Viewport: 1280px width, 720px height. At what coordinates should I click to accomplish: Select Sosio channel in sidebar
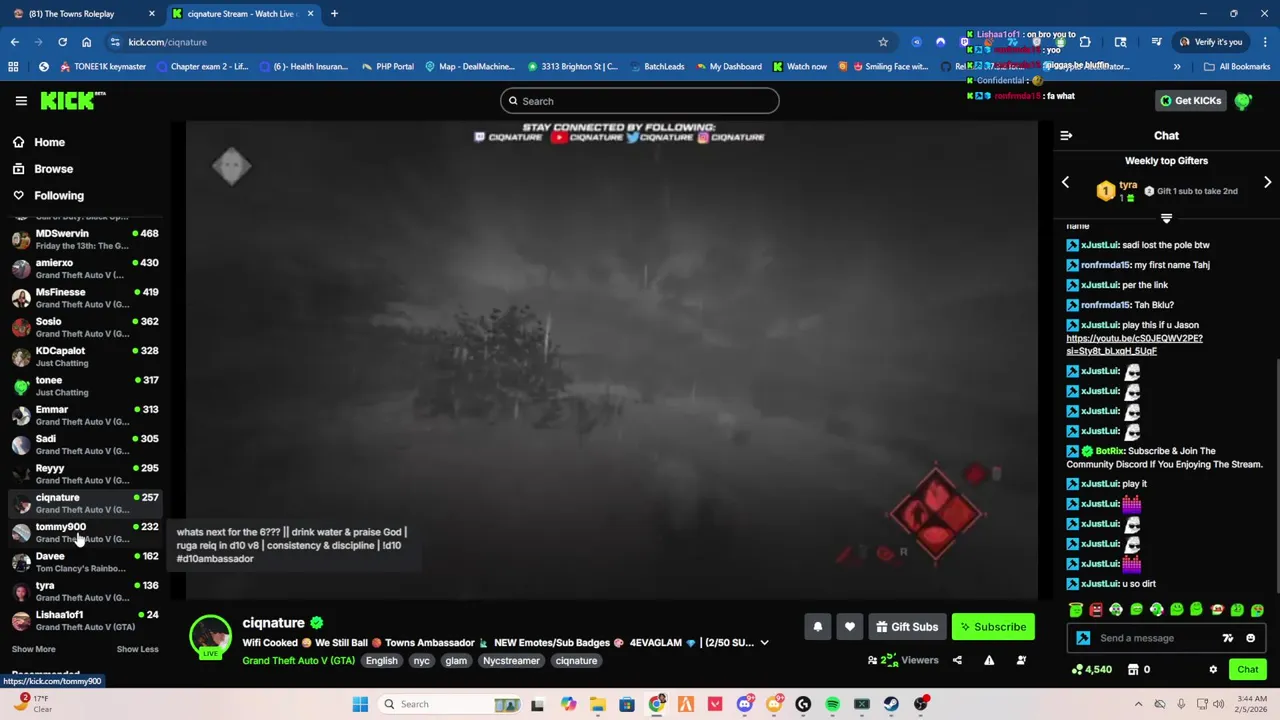coord(84,327)
